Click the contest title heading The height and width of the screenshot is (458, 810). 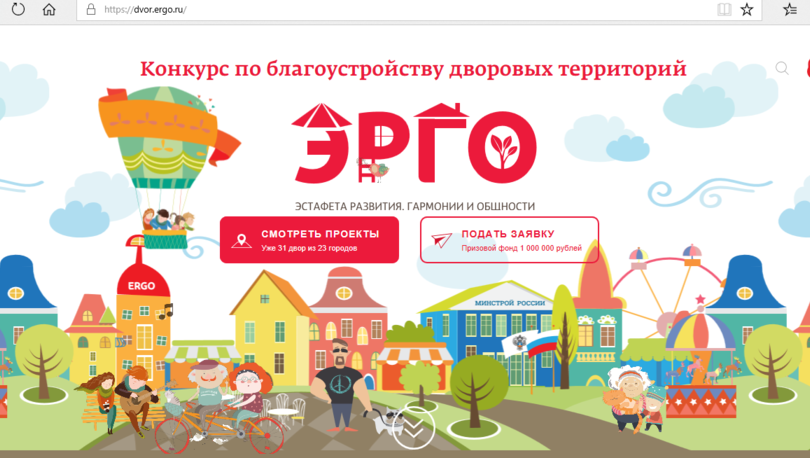pyautogui.click(x=413, y=69)
